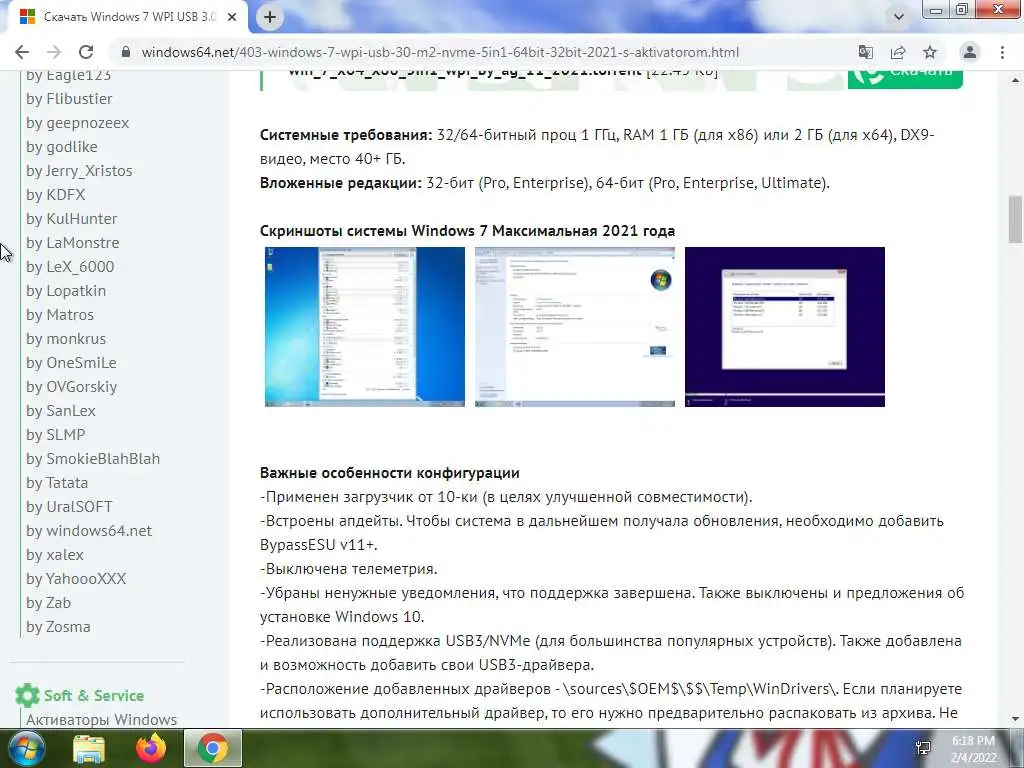Click the scrollbar up arrow
The height and width of the screenshot is (768, 1024).
click(x=1015, y=80)
